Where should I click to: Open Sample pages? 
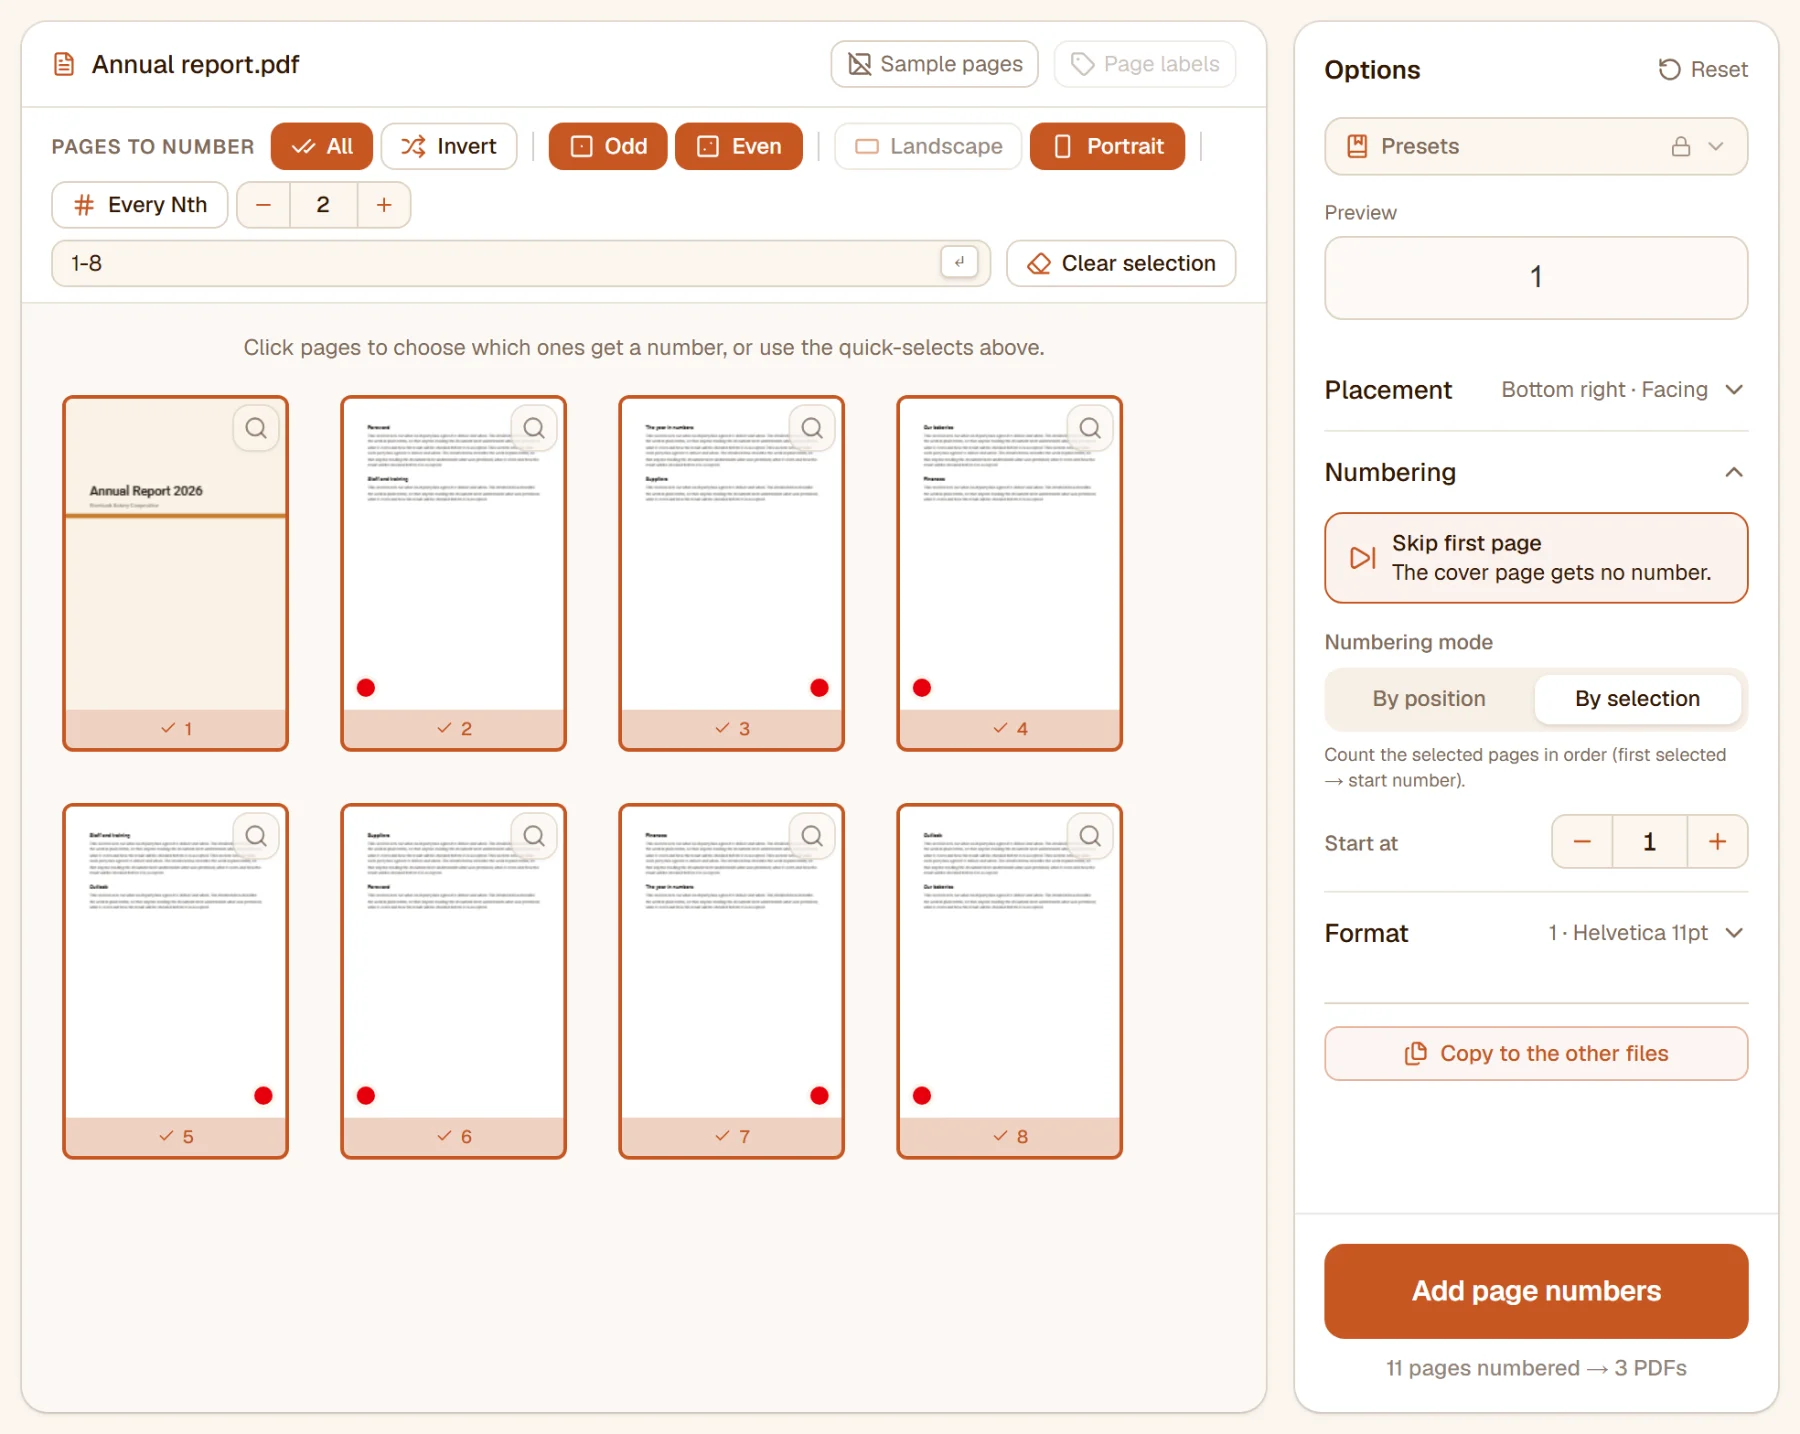pyautogui.click(x=934, y=64)
